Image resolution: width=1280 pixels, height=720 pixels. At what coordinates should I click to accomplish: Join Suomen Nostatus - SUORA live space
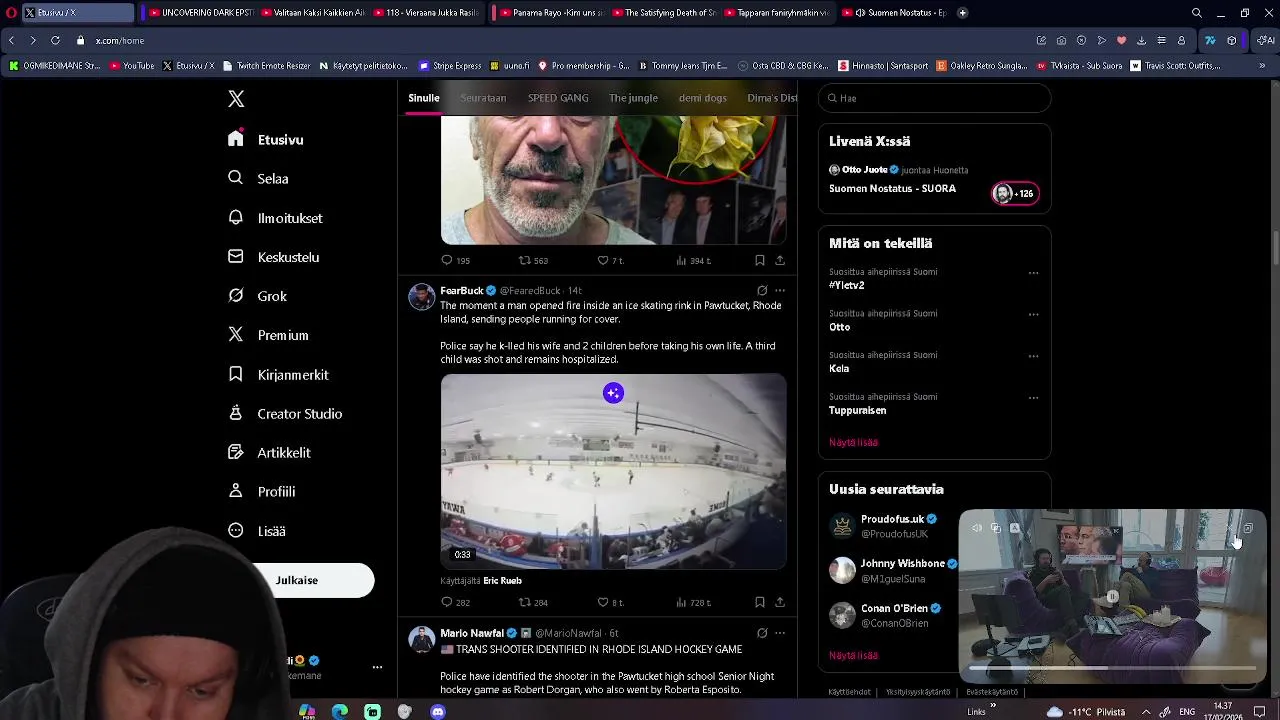[892, 188]
